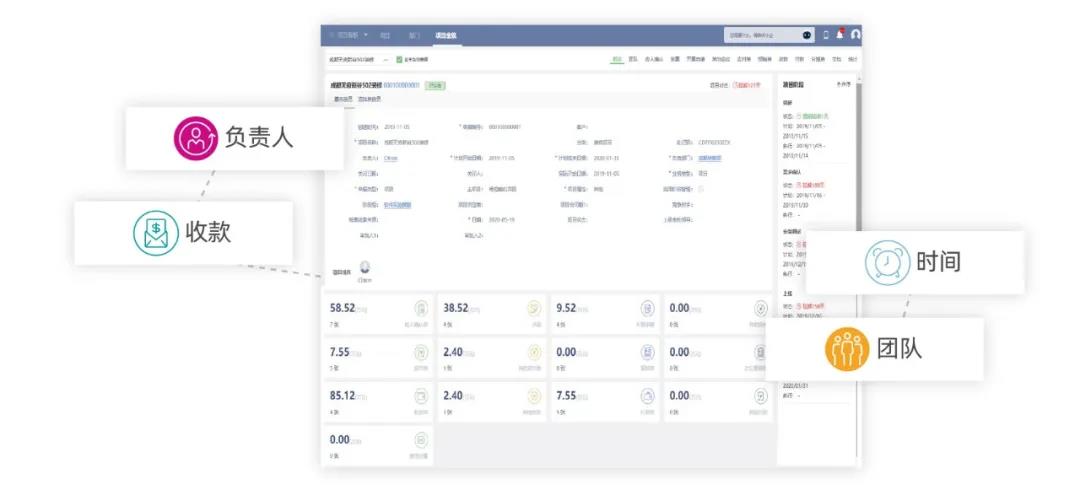Open the notification bell in header

[x=840, y=35]
